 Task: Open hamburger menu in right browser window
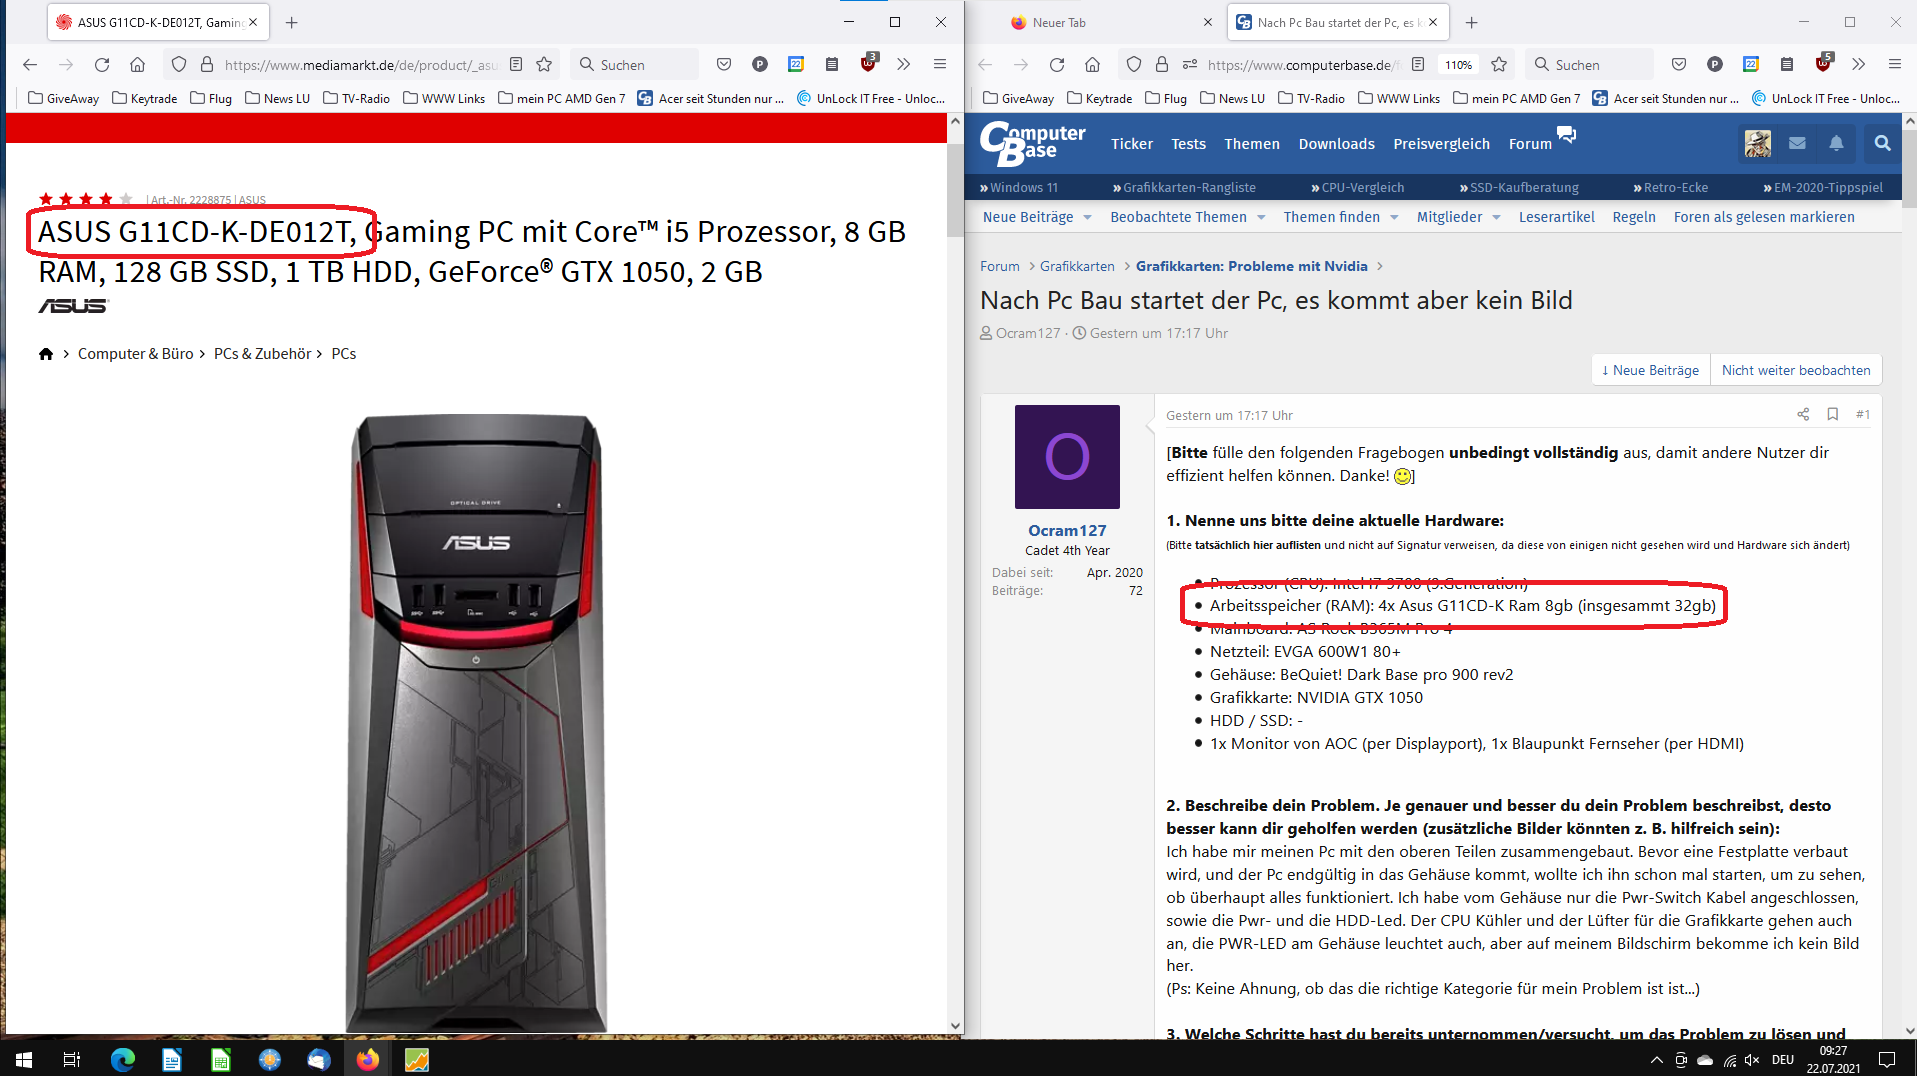(x=1895, y=65)
